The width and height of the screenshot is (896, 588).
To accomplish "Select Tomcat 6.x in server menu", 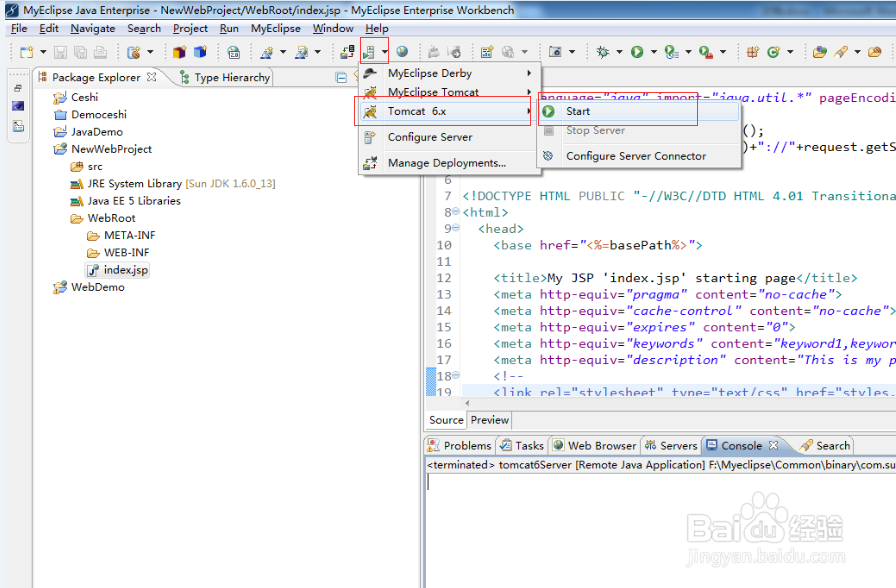I will (x=450, y=111).
